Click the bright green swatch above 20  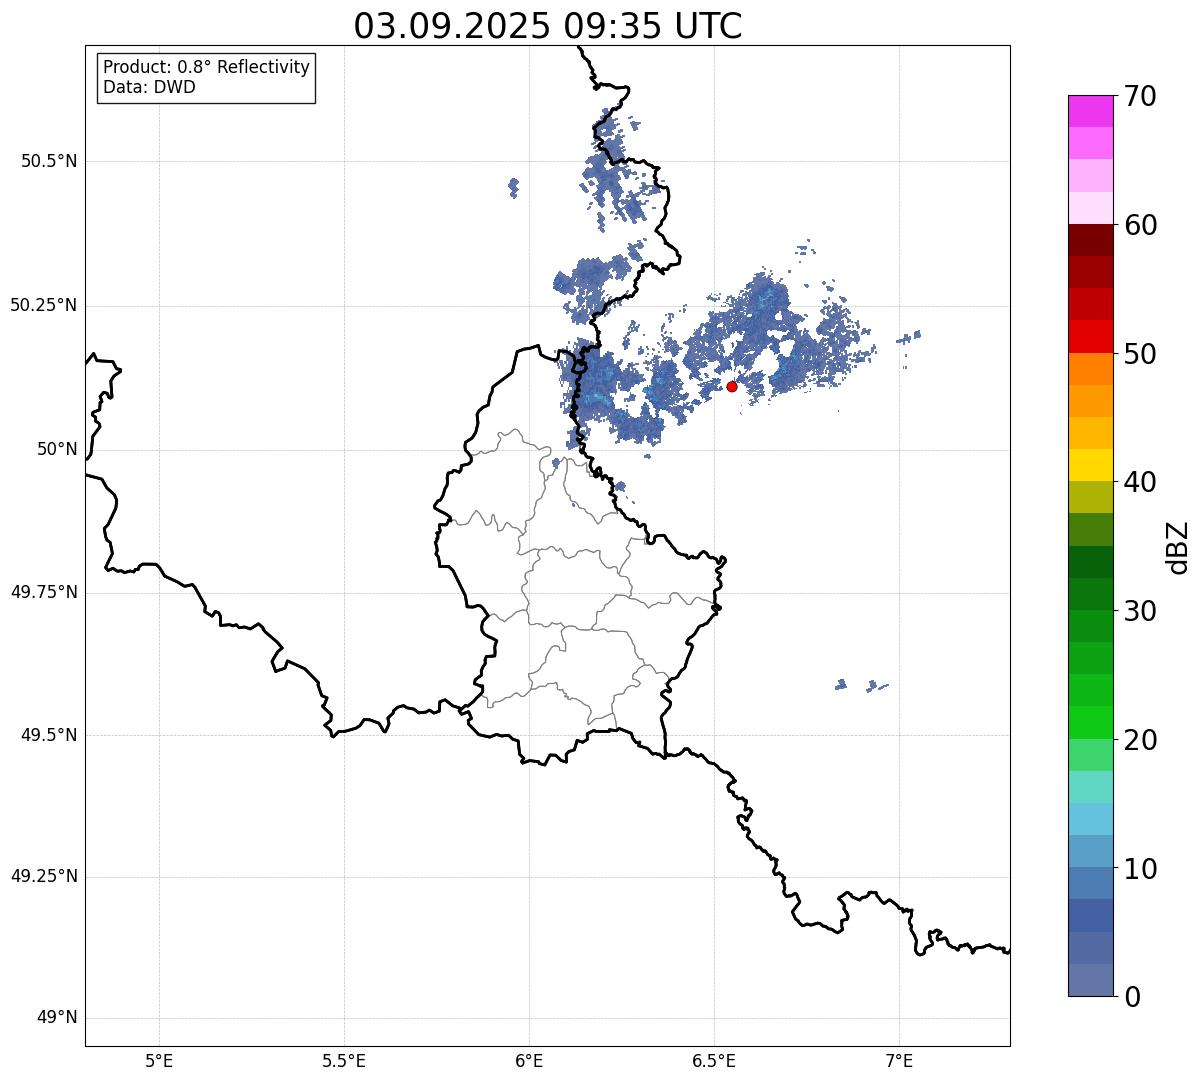1091,722
